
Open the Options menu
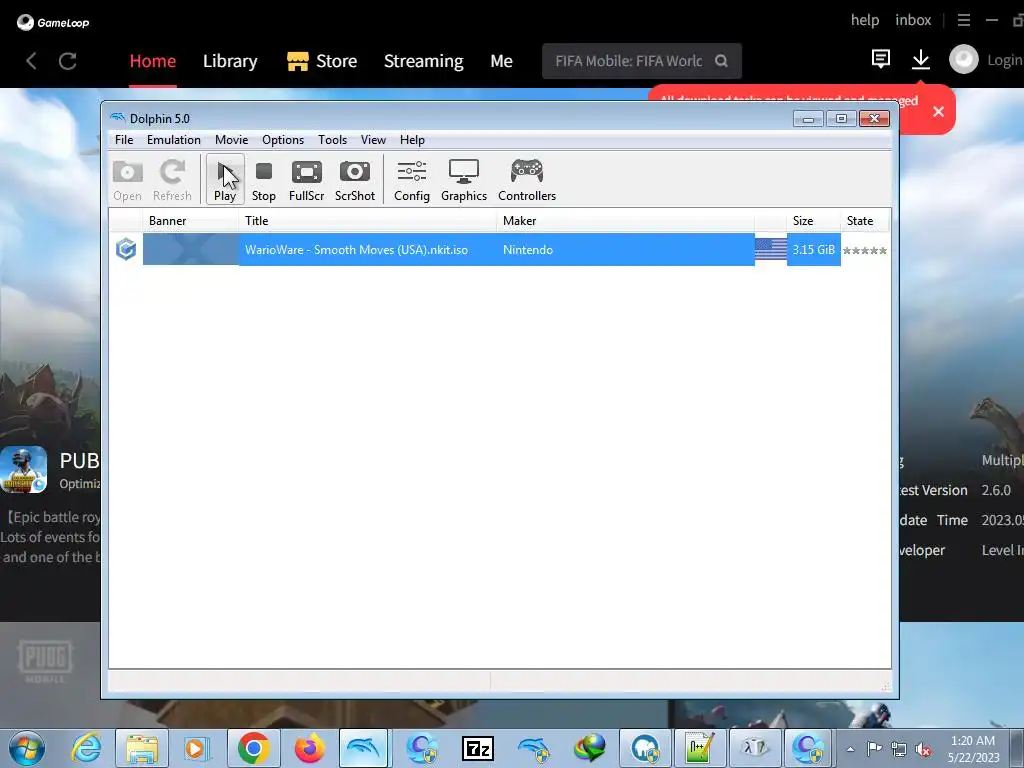(x=283, y=140)
